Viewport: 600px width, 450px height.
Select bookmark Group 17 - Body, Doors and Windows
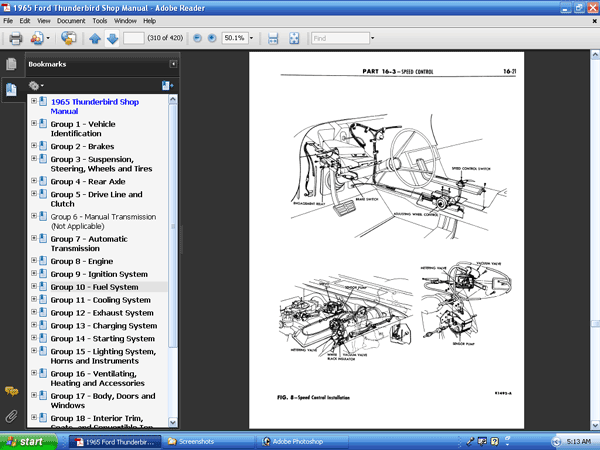103,400
